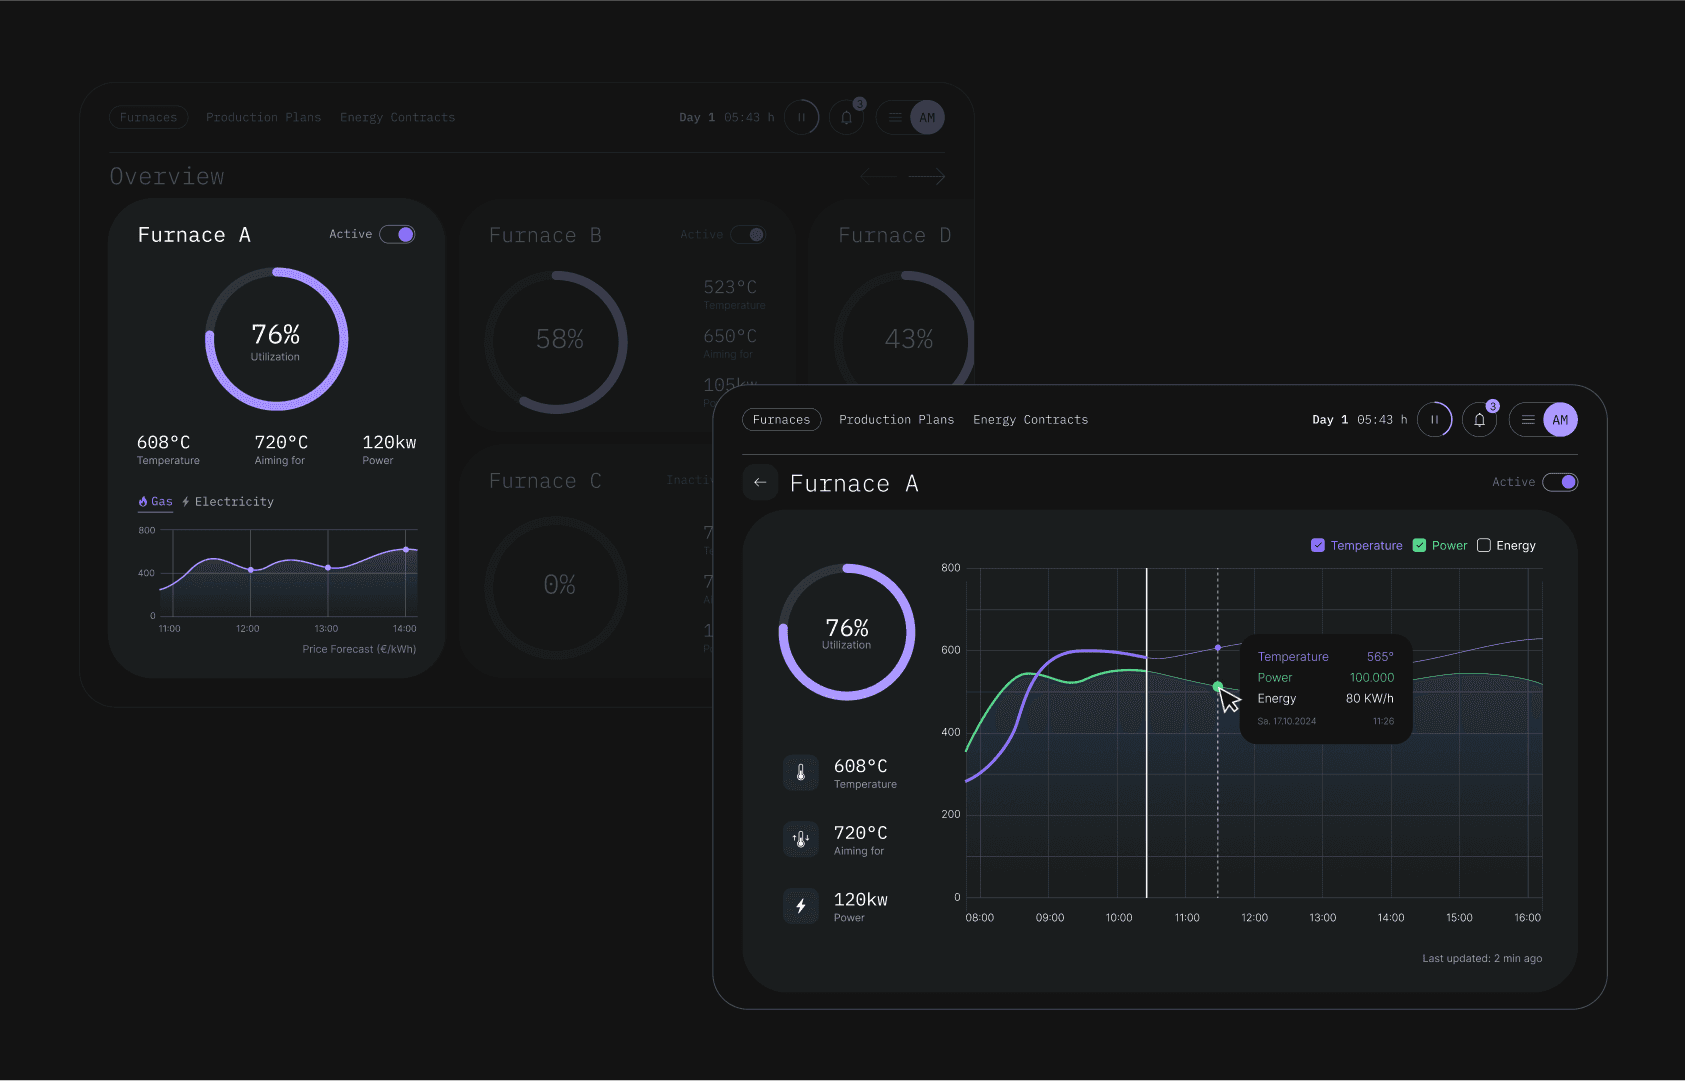
Task: Click aiming-for thermometer icon beside 720°C
Action: tap(801, 839)
